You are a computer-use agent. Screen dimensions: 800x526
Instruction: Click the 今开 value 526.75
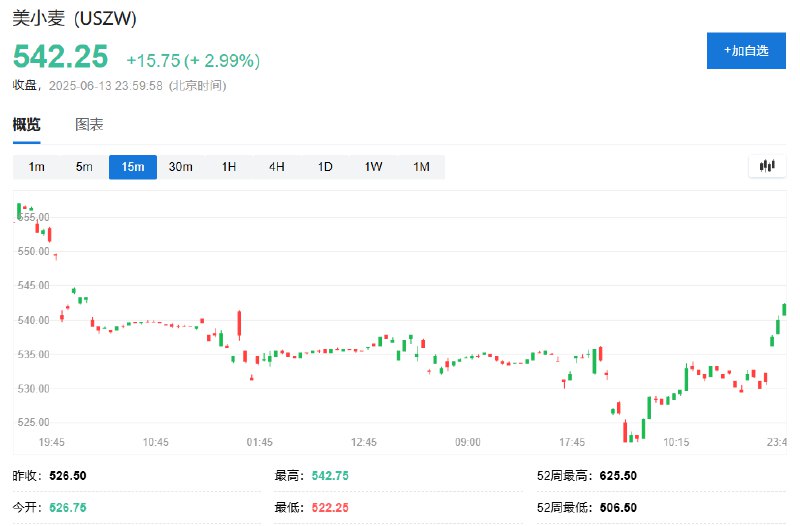[x=68, y=507]
